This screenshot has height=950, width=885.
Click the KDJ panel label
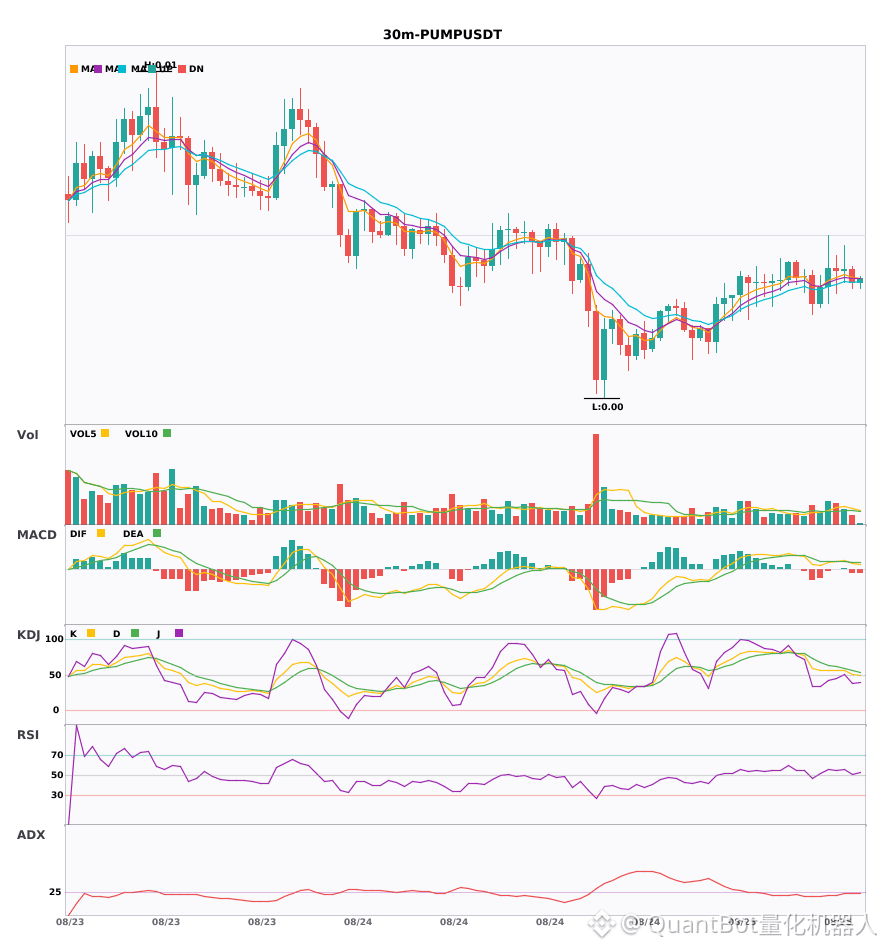(28, 635)
